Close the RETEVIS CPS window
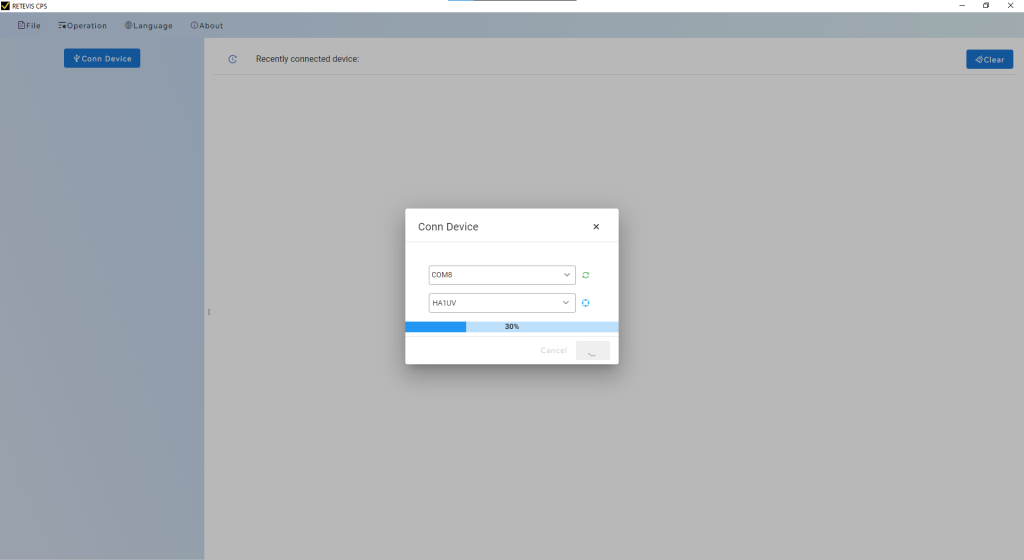 tap(1010, 5)
